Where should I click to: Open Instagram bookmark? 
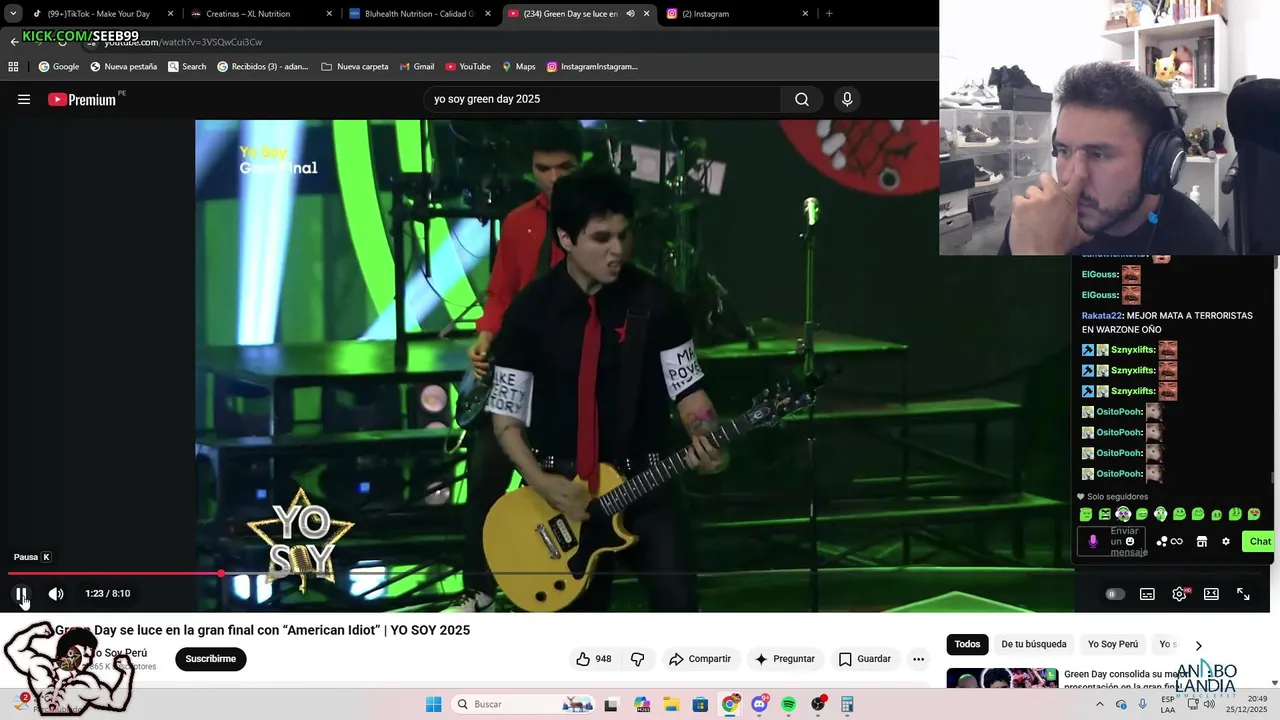pyautogui.click(x=591, y=67)
